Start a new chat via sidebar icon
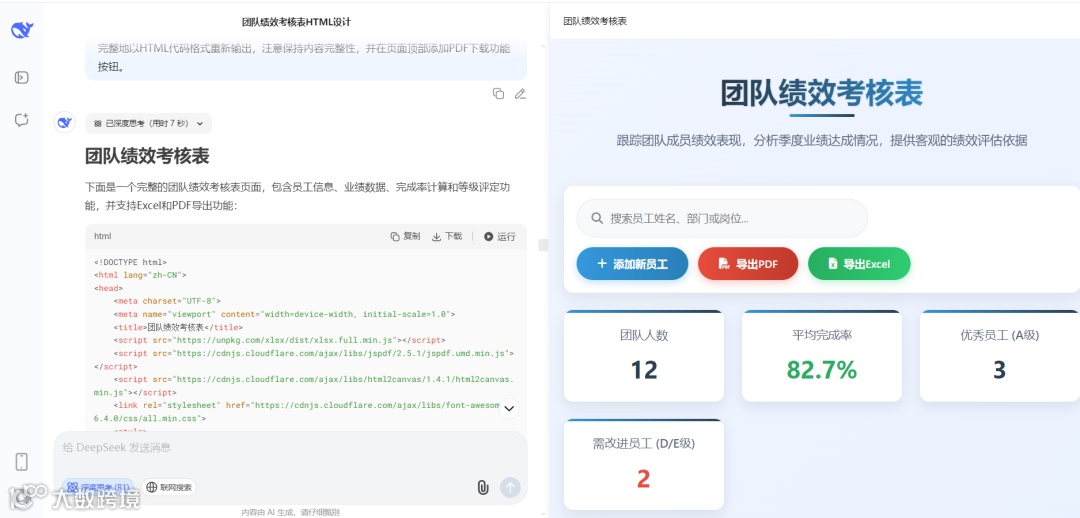The image size is (1080, 518). point(21,121)
